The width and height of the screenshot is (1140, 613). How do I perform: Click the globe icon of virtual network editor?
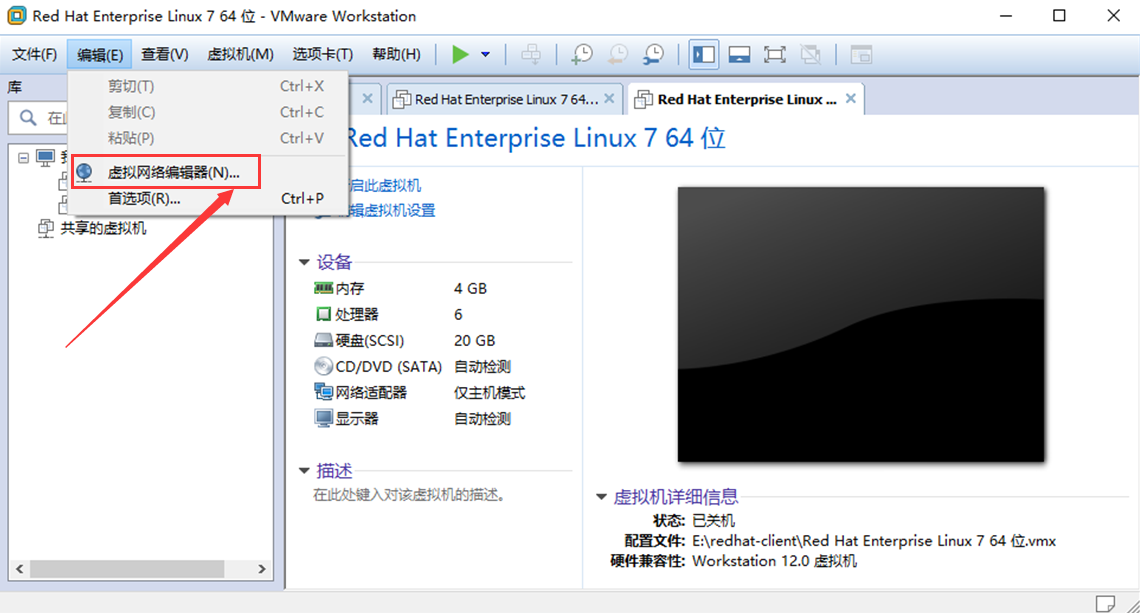click(84, 172)
